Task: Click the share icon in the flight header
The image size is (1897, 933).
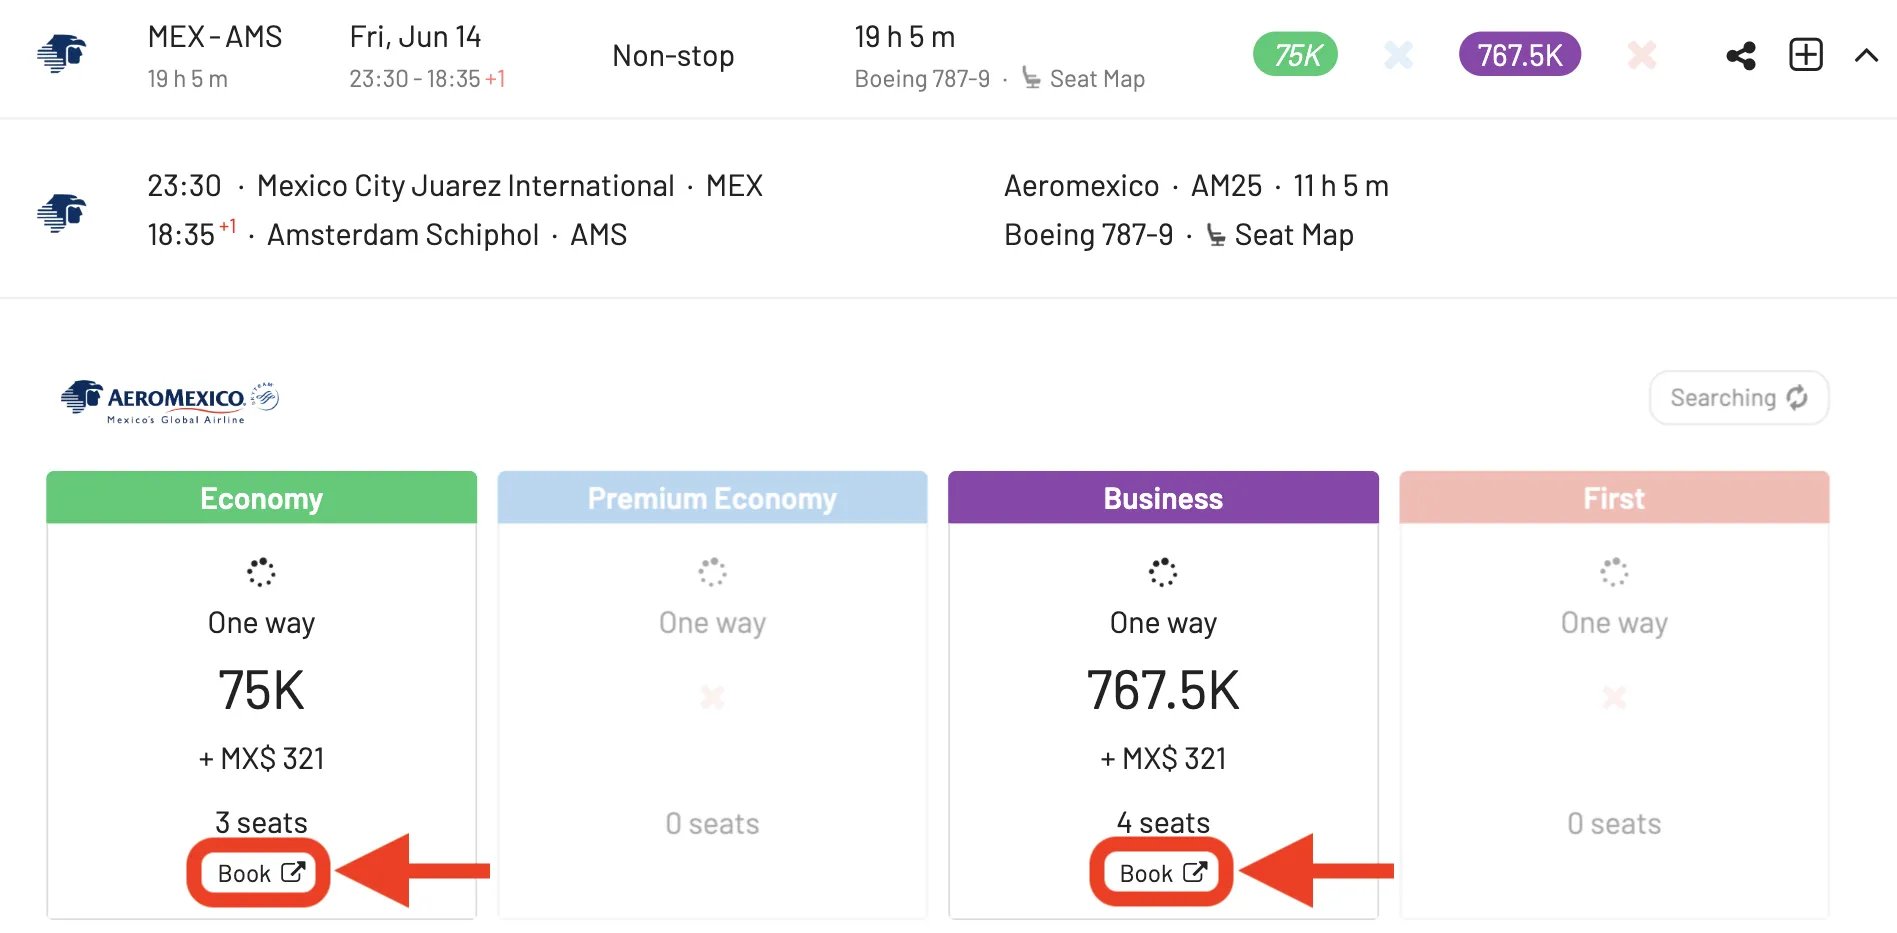Action: tap(1741, 55)
